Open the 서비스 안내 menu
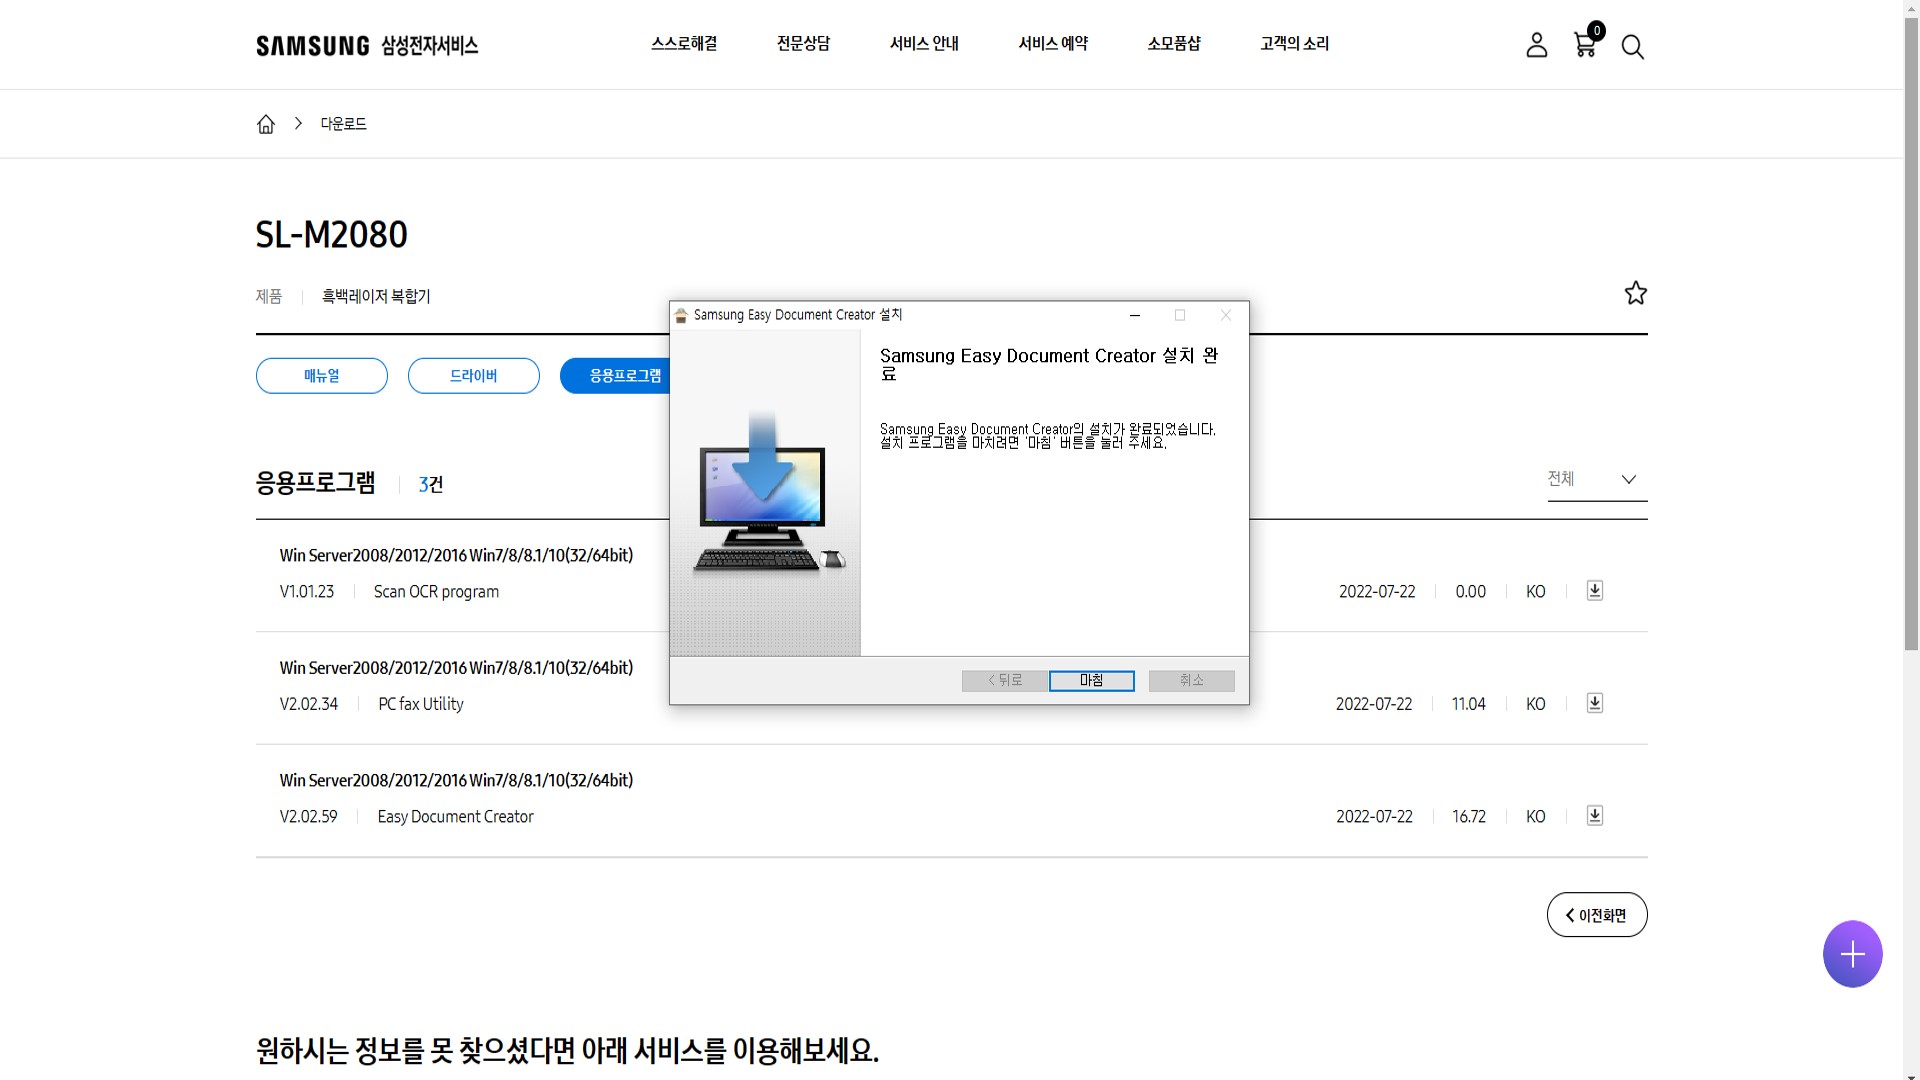1920x1080 pixels. pos(924,44)
